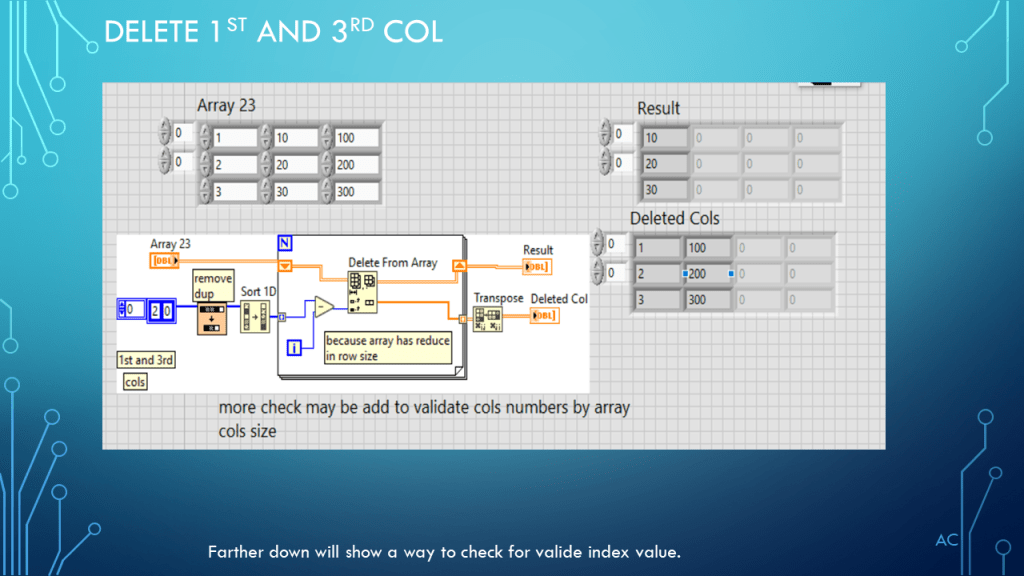
Task: Click the Result DBL indicator terminal
Action: (537, 267)
